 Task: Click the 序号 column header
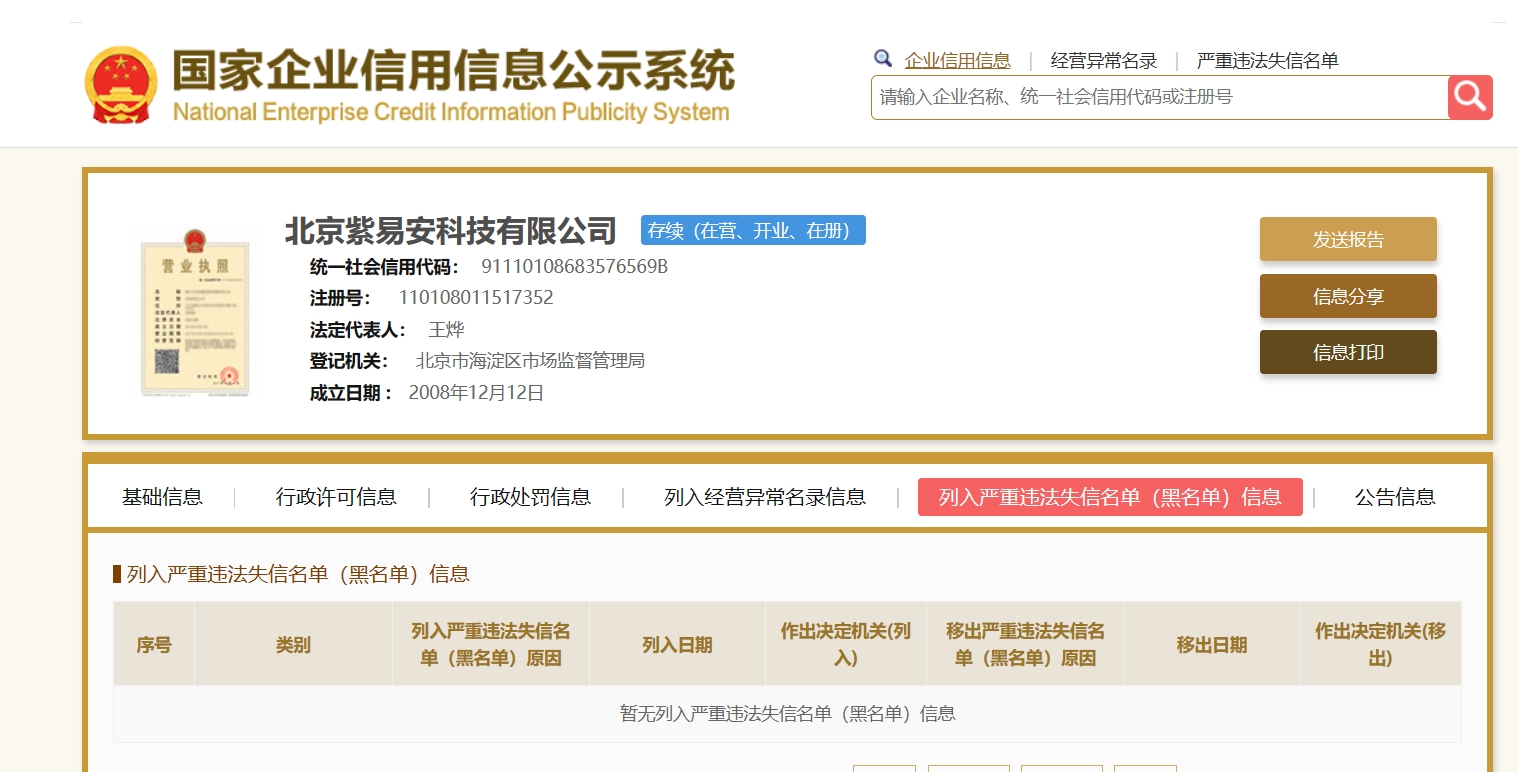coord(154,644)
